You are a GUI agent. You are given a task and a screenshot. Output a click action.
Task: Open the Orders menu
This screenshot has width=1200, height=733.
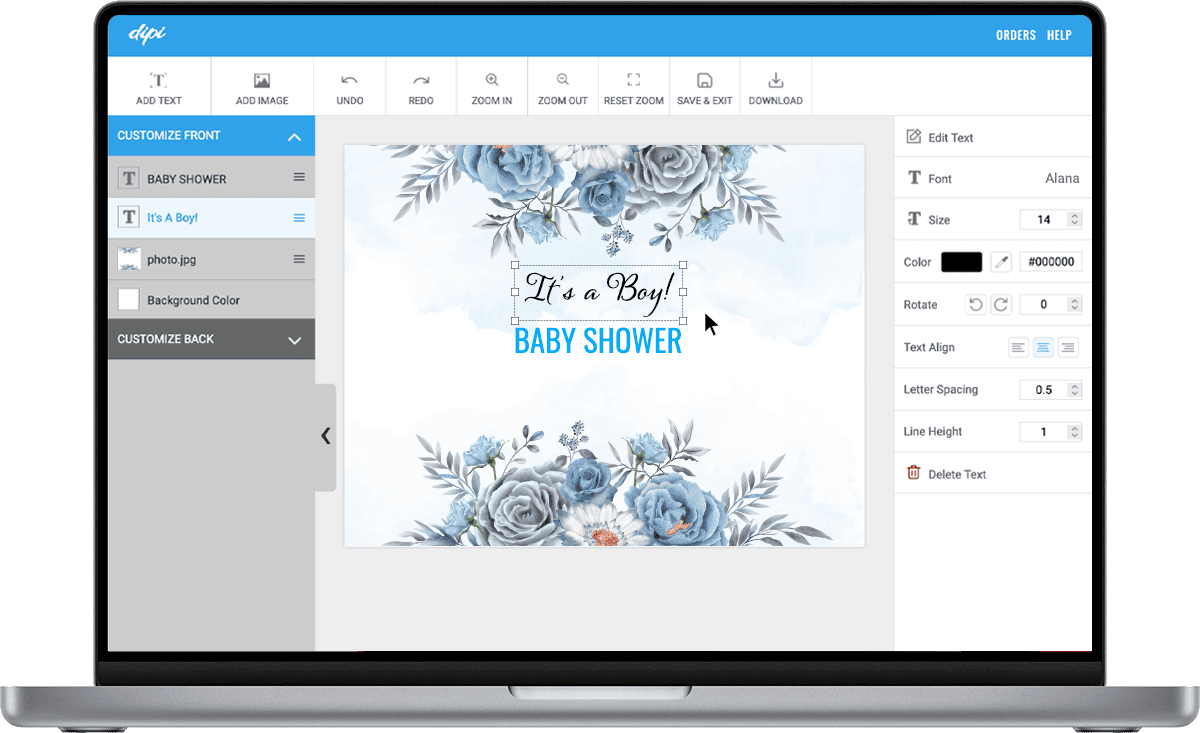coord(1016,35)
